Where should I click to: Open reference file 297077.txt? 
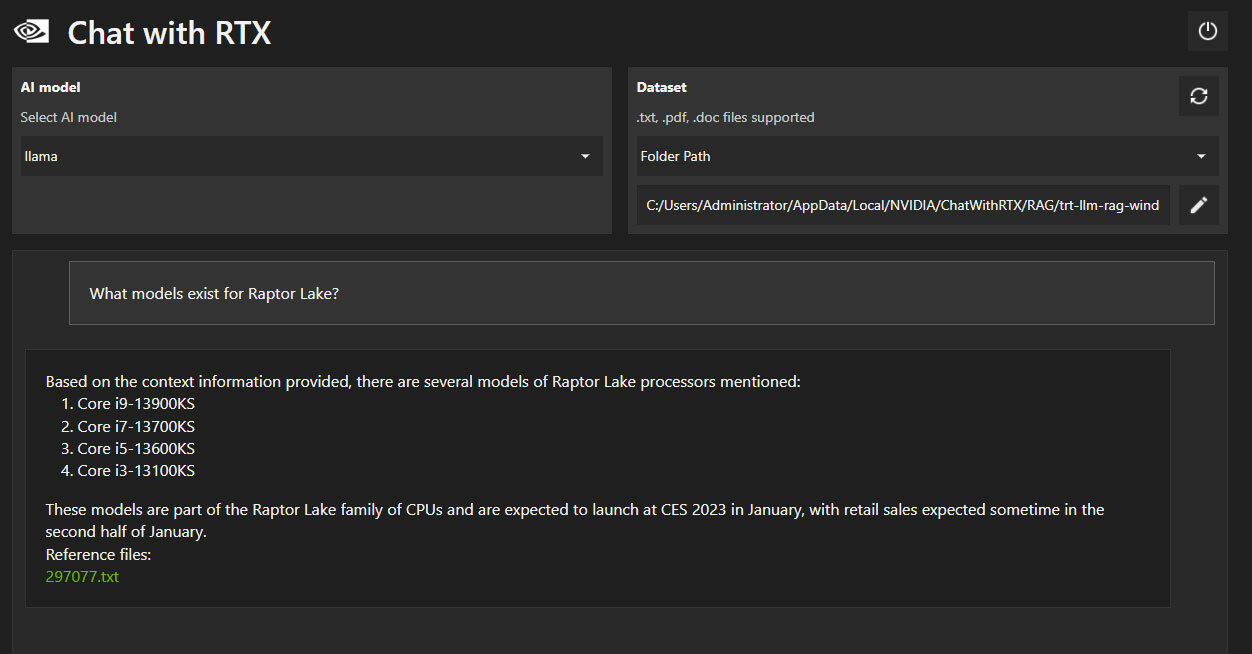(82, 576)
